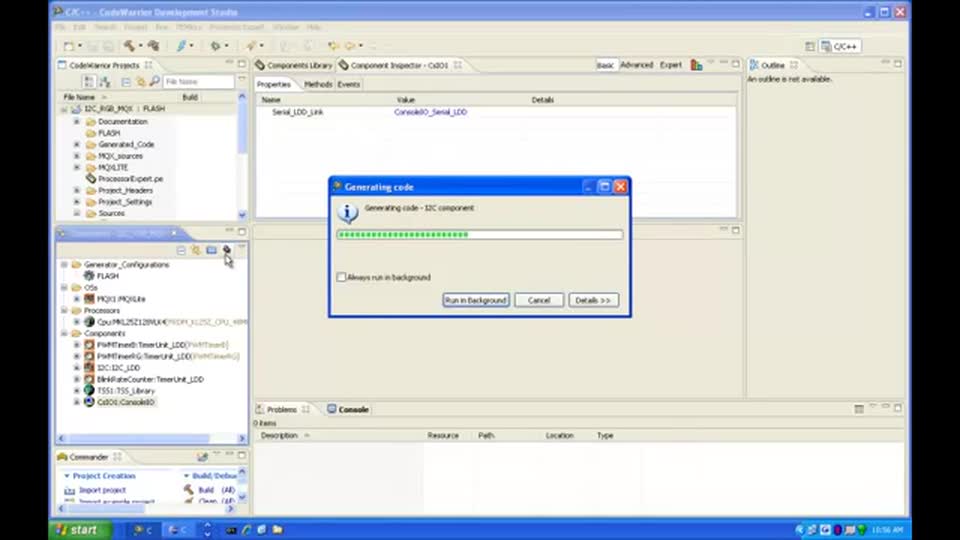Viewport: 960px width, 540px height.
Task: Expand the MQX1:MQXLite node
Action: 77,299
